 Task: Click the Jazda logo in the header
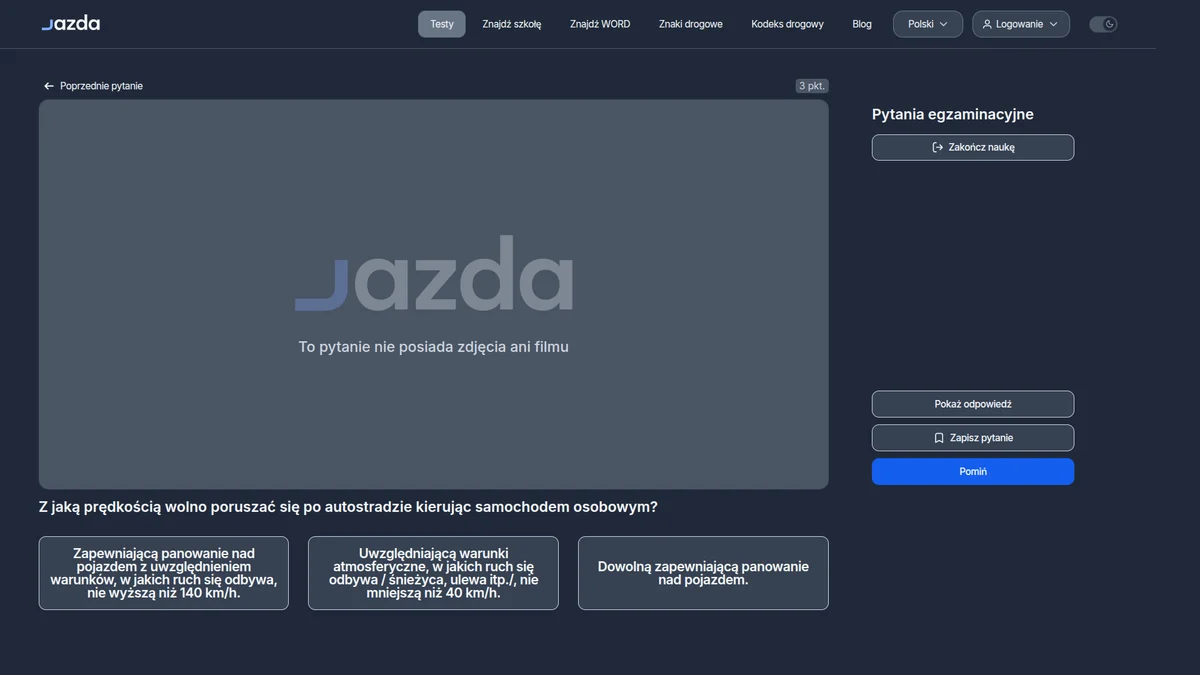click(70, 23)
